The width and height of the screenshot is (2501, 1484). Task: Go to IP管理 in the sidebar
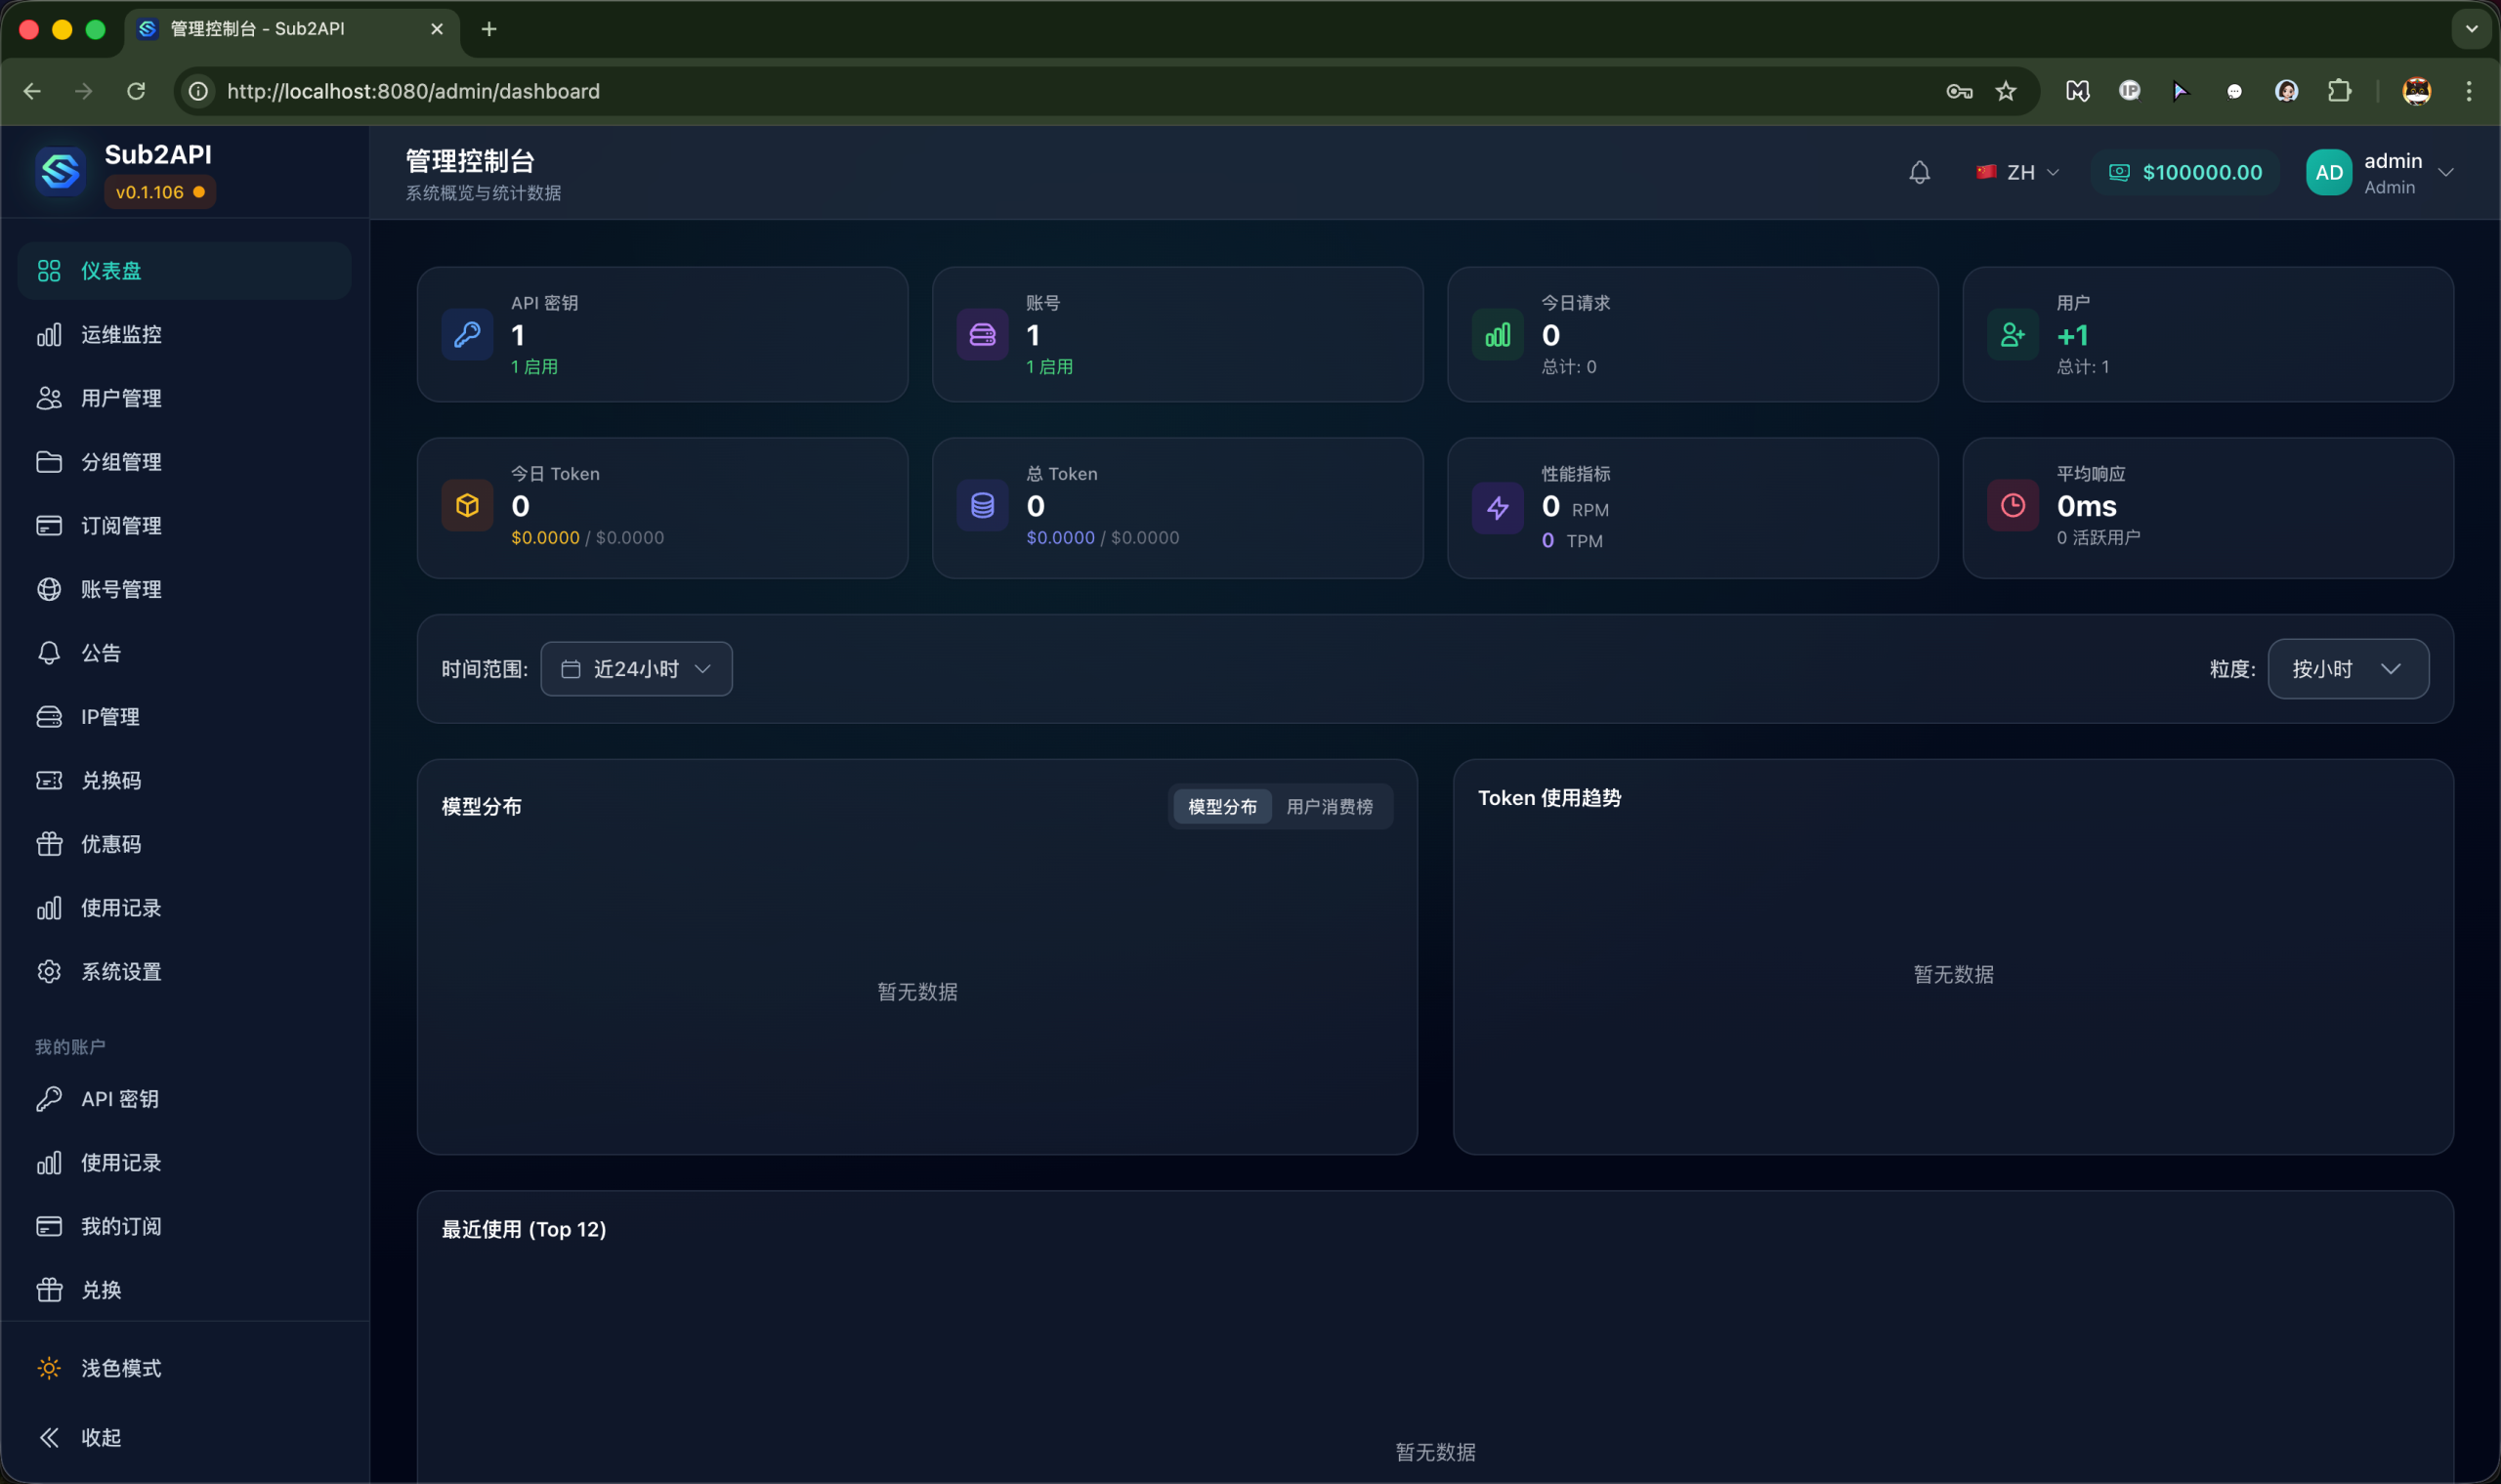click(109, 717)
